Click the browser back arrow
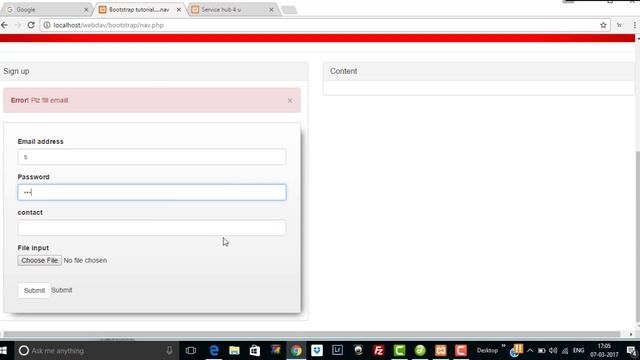Image resolution: width=640 pixels, height=360 pixels. pyautogui.click(x=4, y=25)
